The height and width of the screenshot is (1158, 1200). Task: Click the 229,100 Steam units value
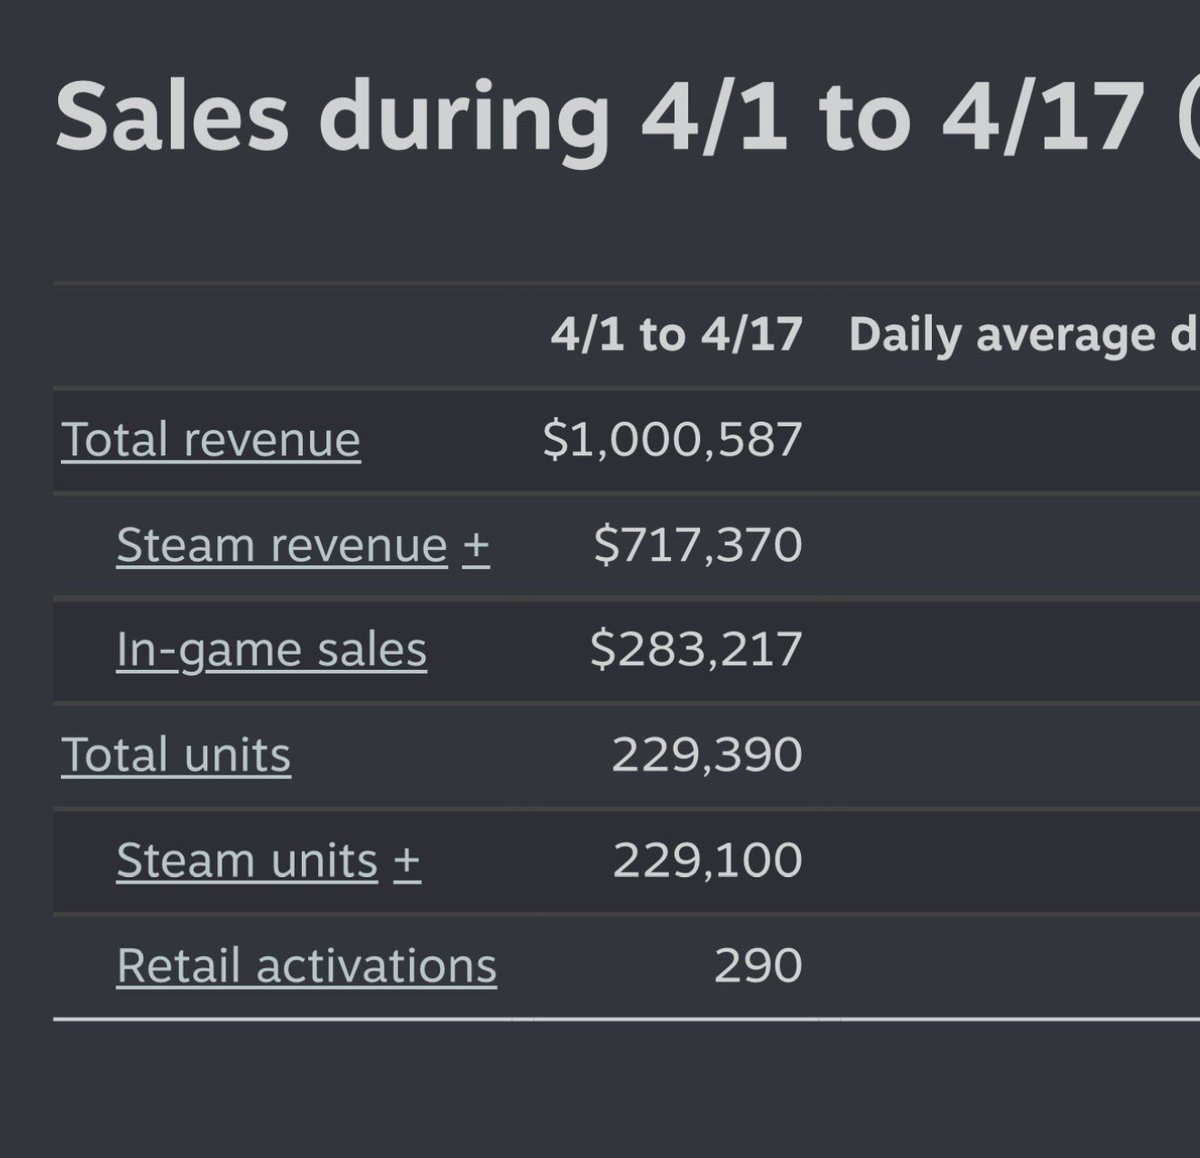pyautogui.click(x=707, y=860)
